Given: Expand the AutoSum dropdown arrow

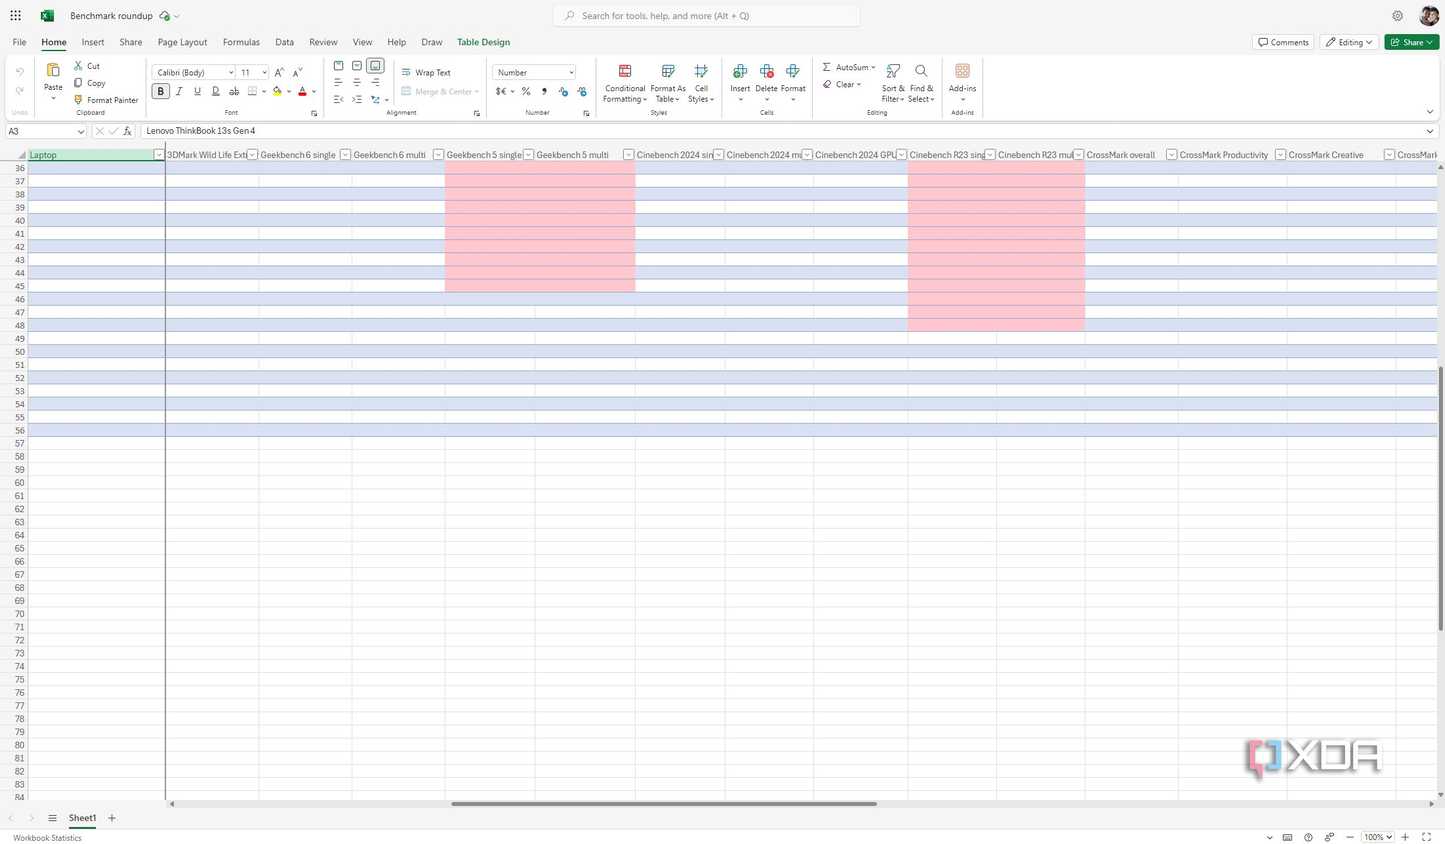Looking at the screenshot, I should coord(873,67).
